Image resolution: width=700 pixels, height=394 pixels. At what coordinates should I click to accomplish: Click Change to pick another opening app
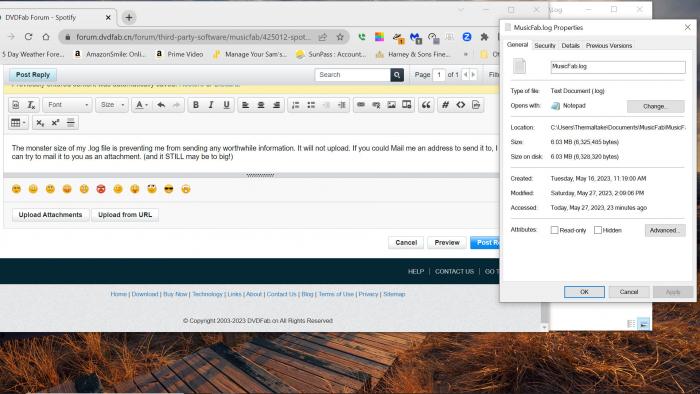point(655,106)
